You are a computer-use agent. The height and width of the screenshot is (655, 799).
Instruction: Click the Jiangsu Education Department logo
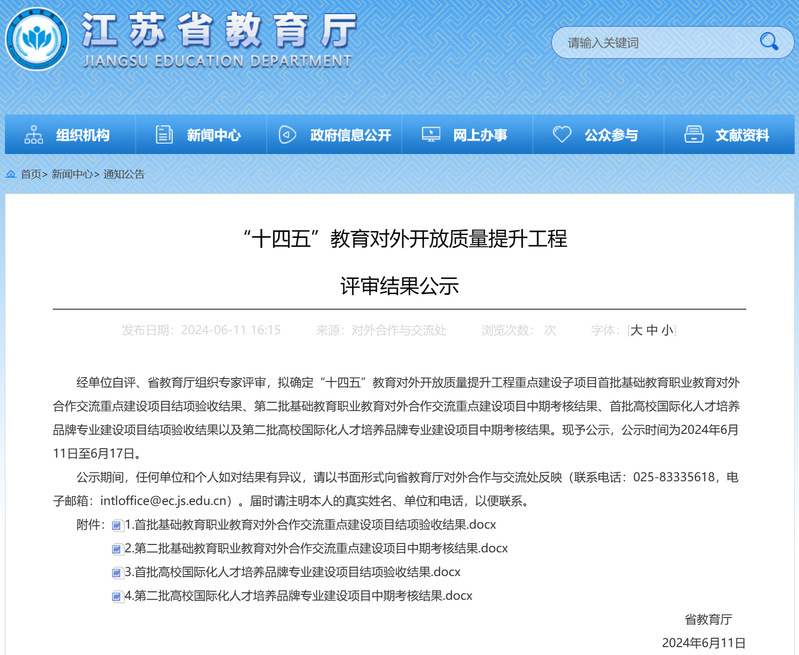tap(37, 40)
